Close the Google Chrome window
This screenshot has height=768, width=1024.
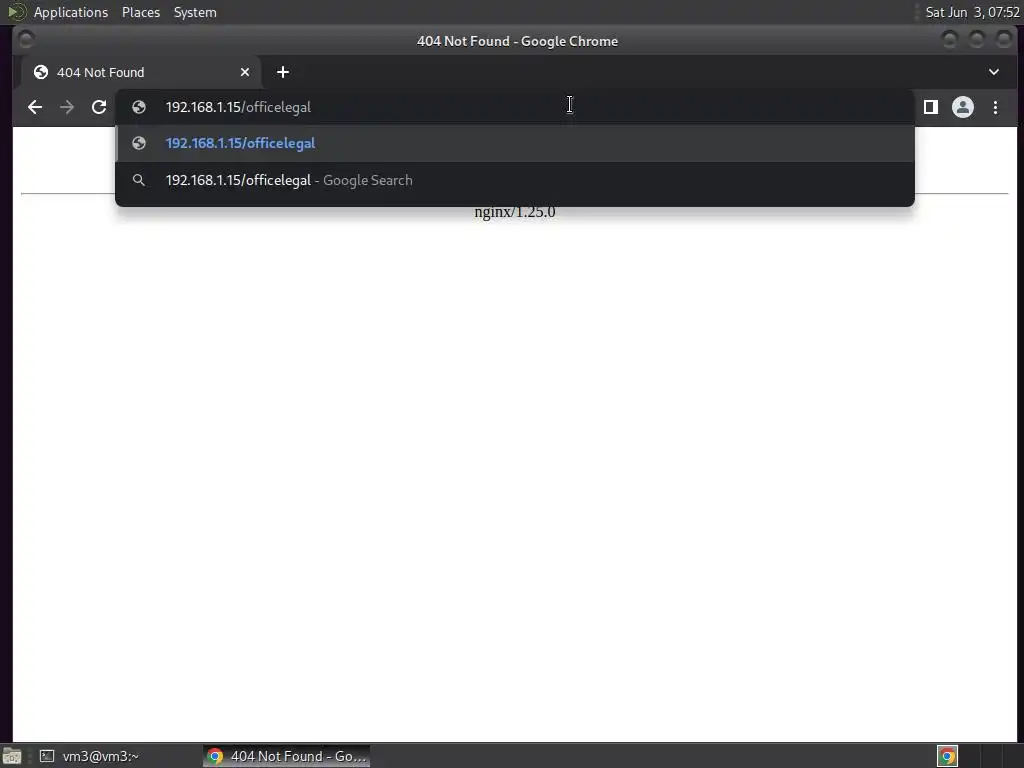1004,40
